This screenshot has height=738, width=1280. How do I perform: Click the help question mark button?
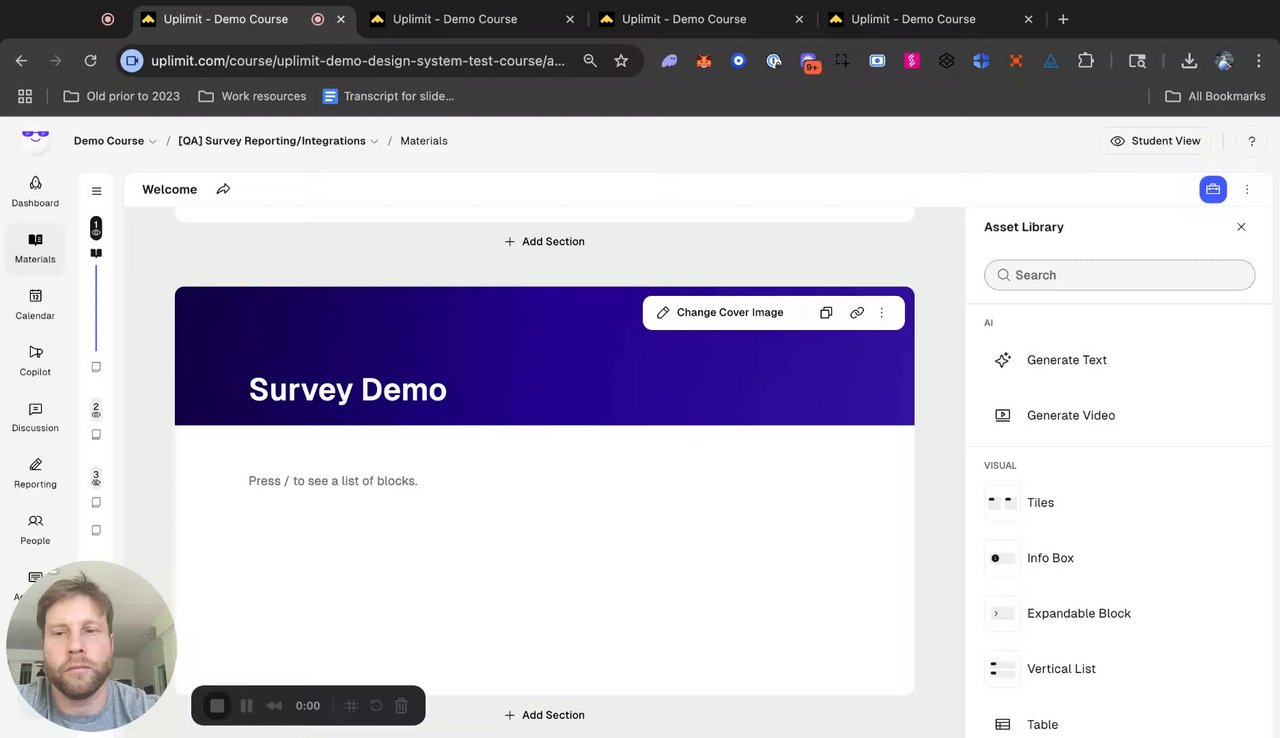1251,141
